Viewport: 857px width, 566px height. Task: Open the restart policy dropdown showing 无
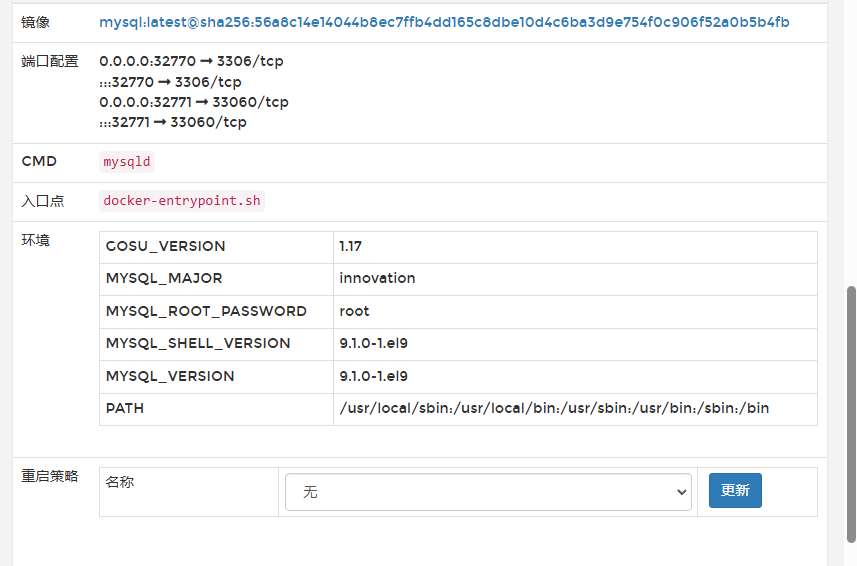488,492
